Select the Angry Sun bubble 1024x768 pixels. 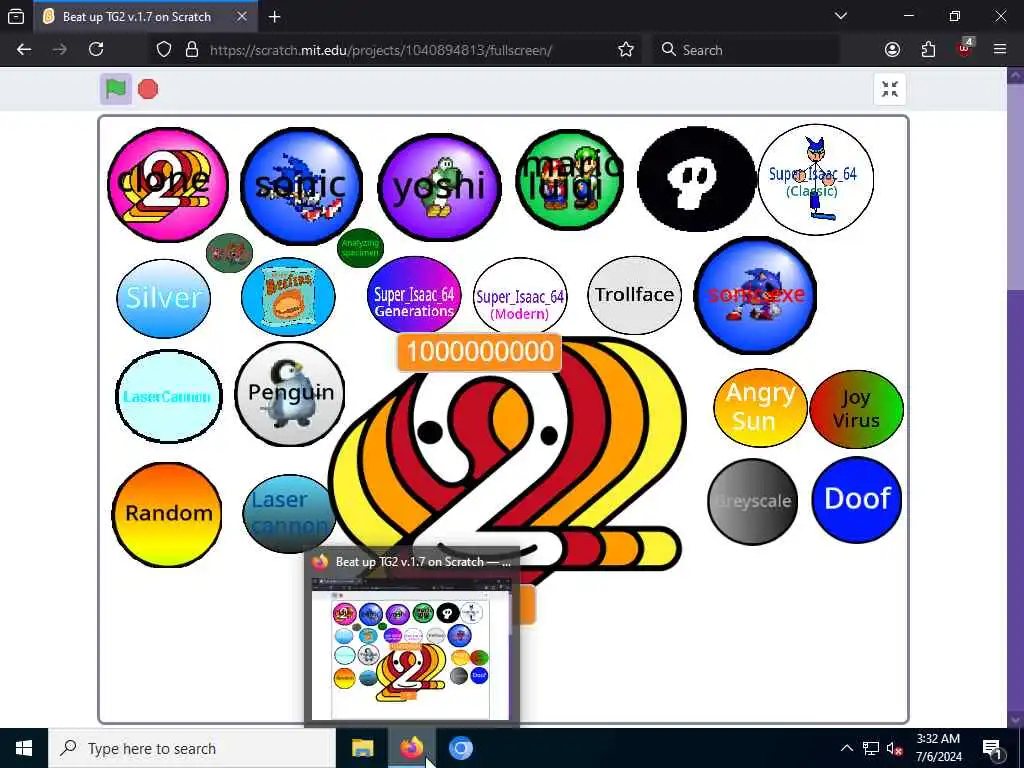coord(760,408)
